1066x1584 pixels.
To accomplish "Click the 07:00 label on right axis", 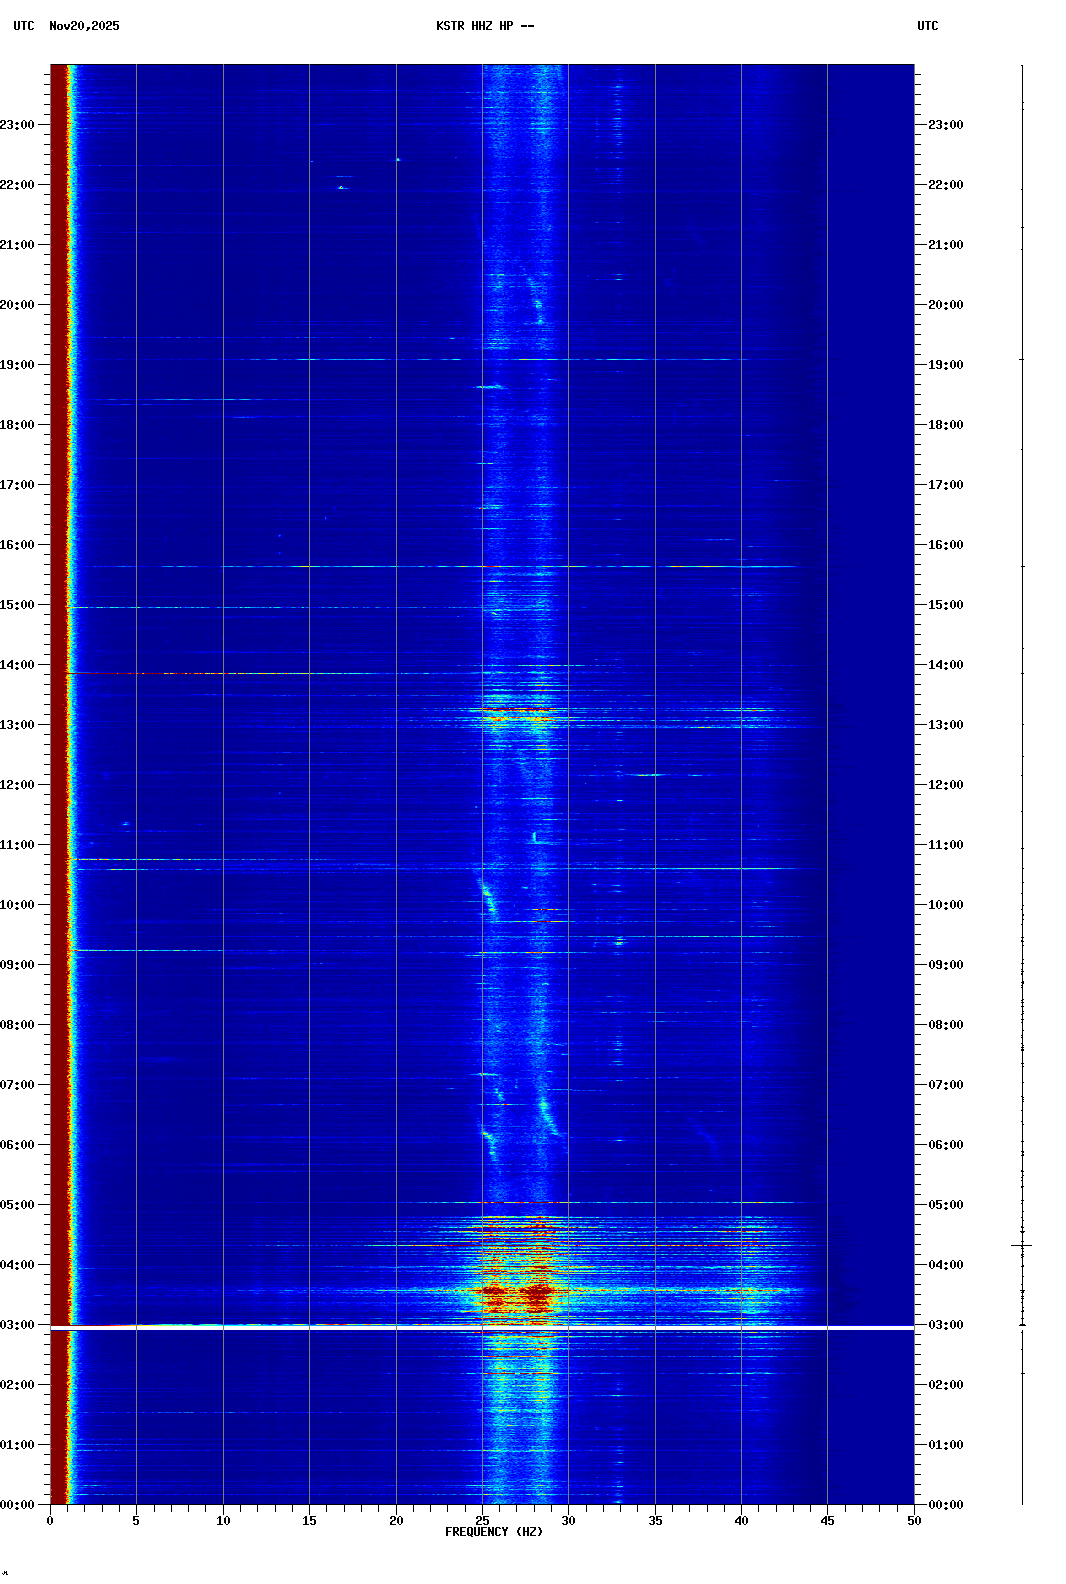I will 945,1085.
